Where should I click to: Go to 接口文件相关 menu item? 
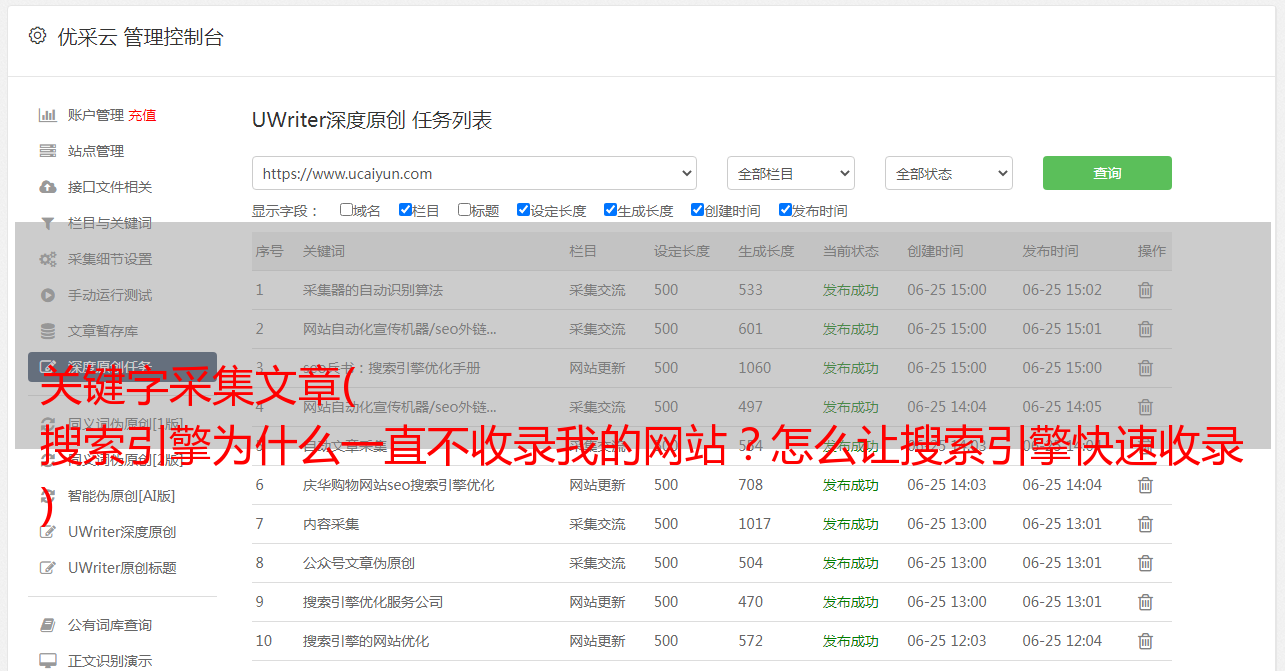(110, 187)
